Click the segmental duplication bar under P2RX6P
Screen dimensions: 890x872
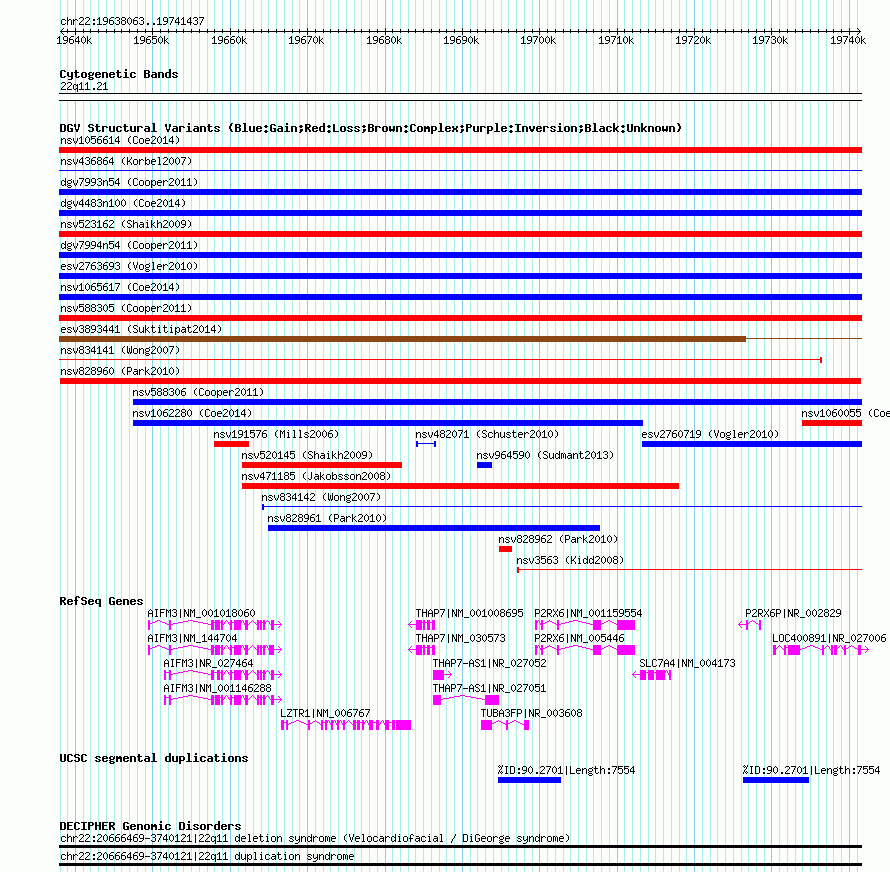(776, 780)
